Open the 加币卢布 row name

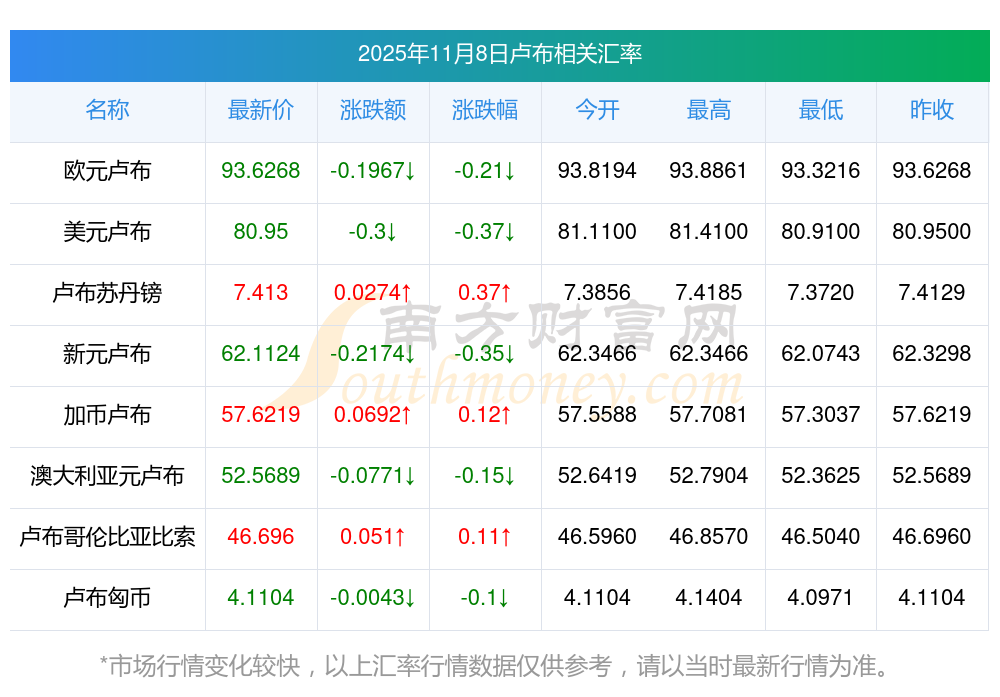point(107,415)
